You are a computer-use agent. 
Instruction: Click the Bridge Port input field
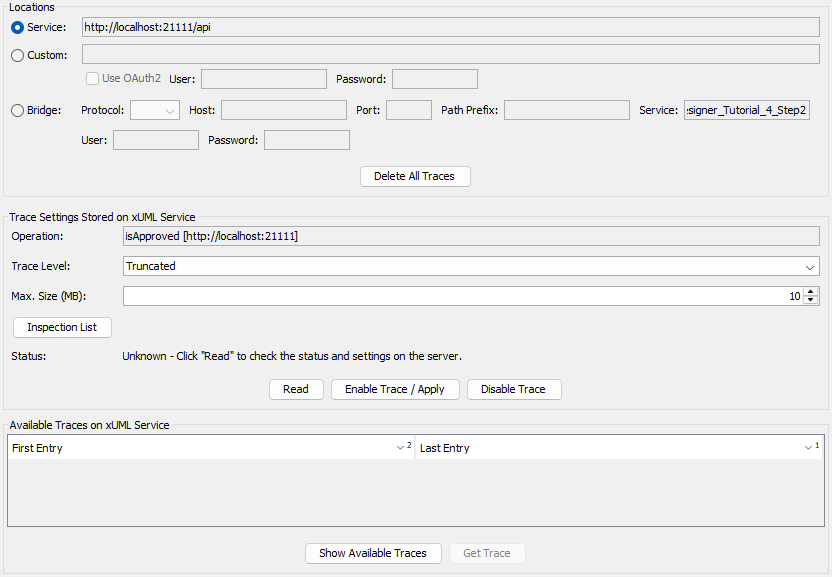pos(408,110)
